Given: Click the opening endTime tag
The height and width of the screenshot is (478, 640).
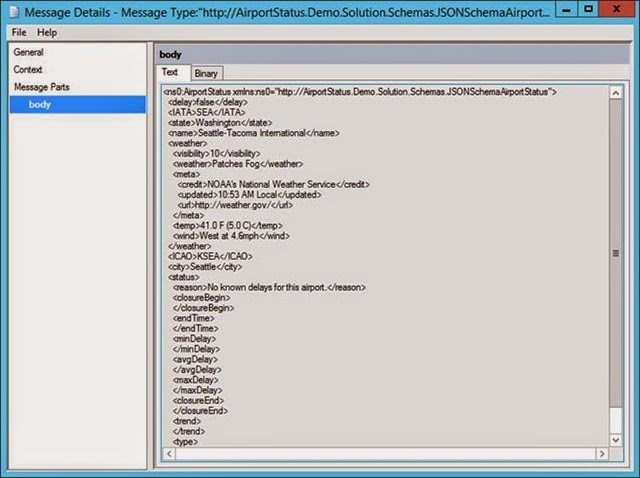Looking at the screenshot, I should click(193, 318).
